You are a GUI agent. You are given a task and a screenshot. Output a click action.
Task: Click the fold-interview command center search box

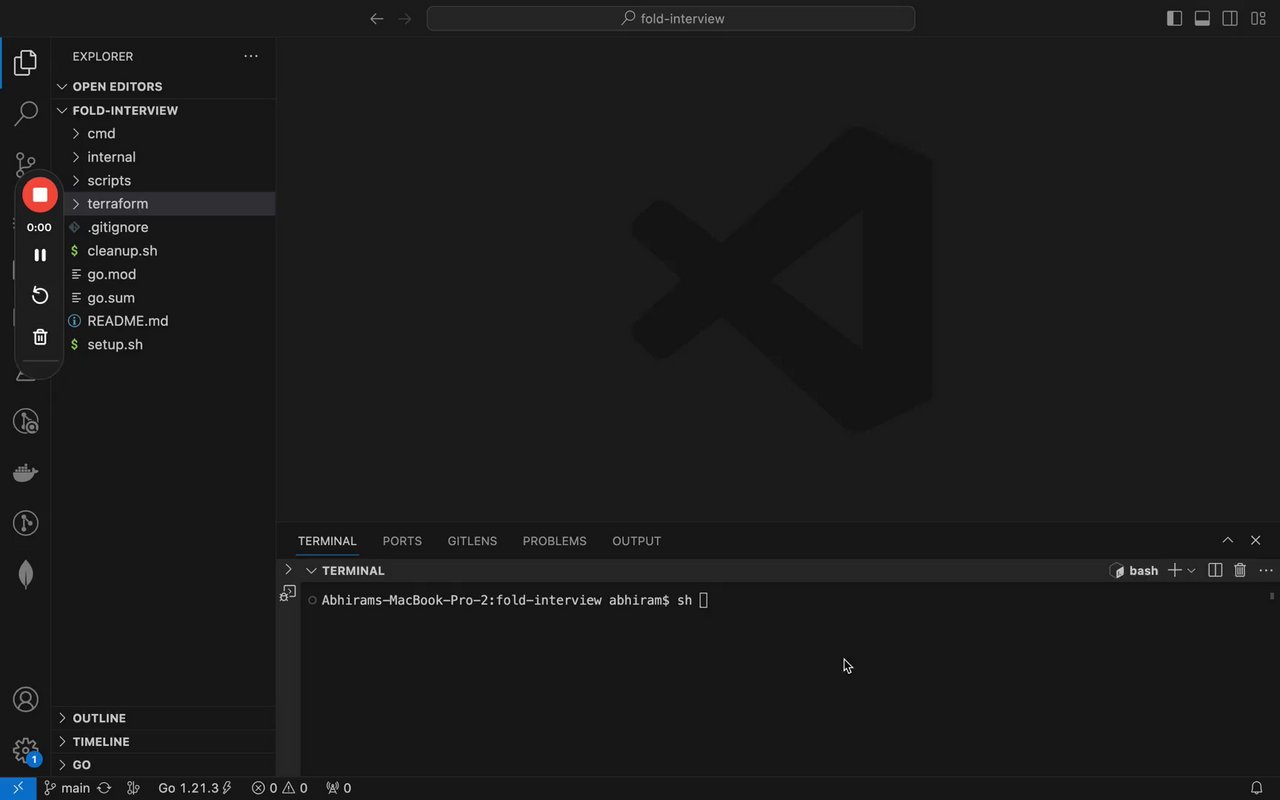(671, 18)
